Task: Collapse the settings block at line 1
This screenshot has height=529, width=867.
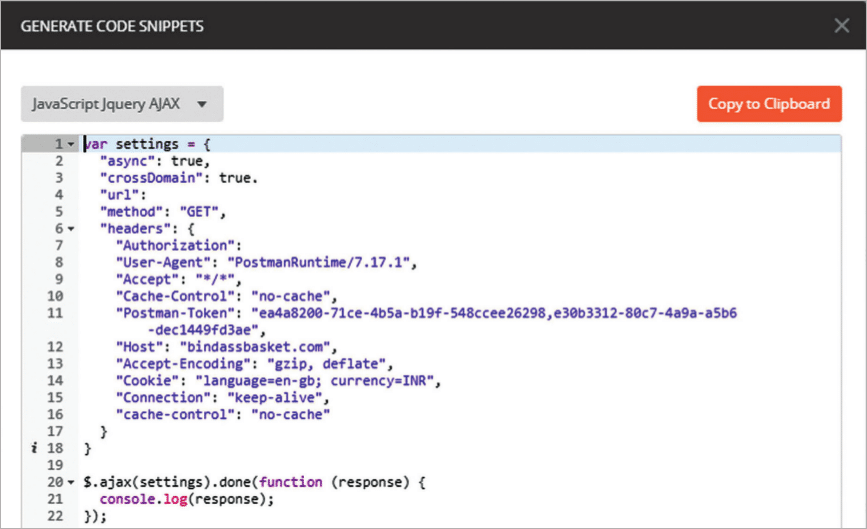Action: [71, 145]
